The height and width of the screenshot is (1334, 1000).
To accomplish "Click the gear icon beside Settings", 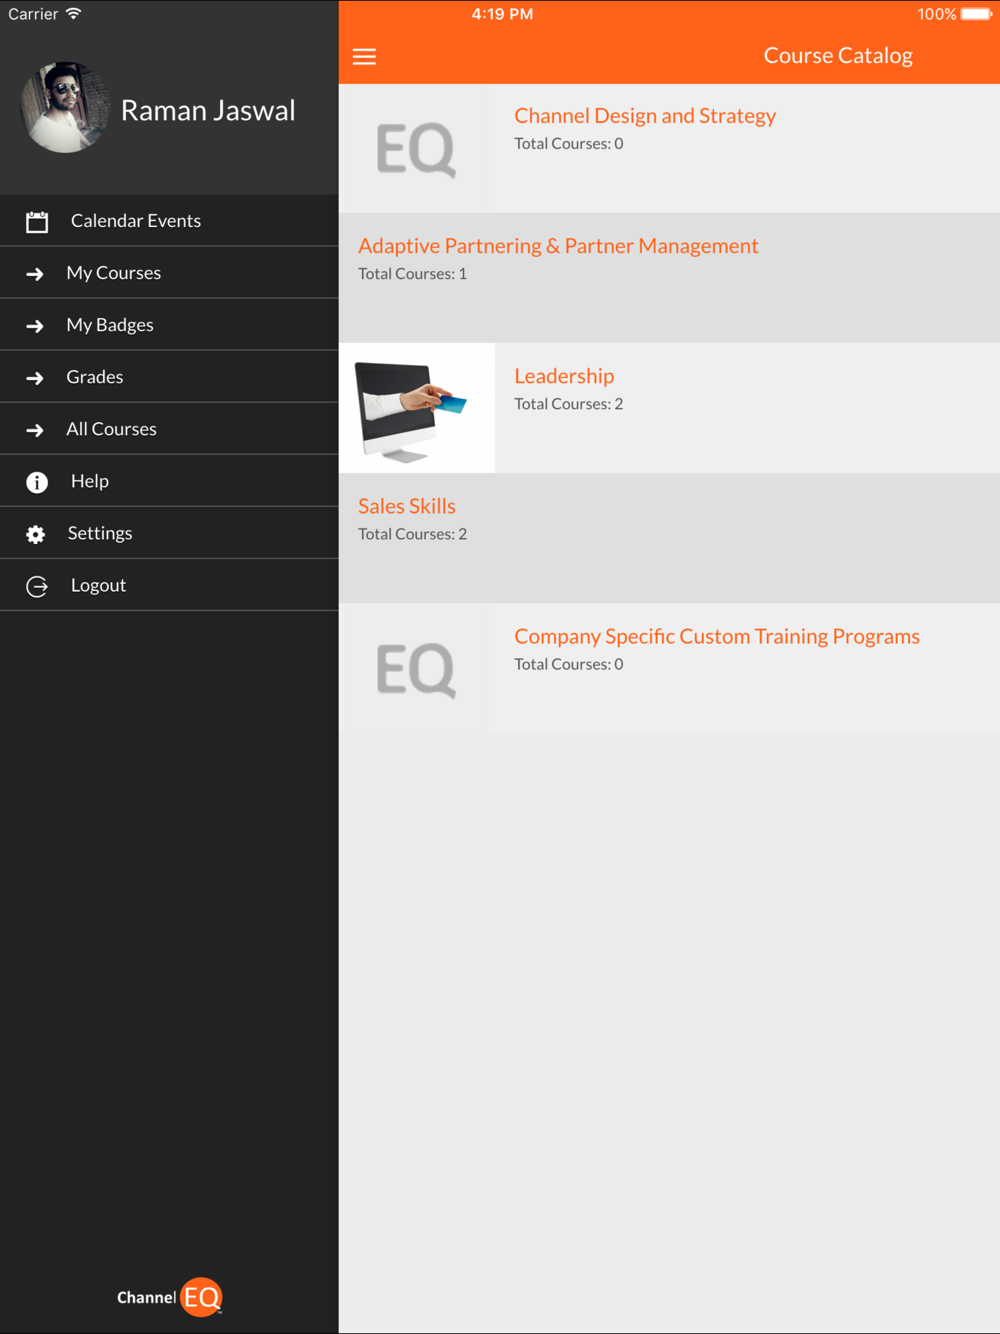I will pos(36,534).
